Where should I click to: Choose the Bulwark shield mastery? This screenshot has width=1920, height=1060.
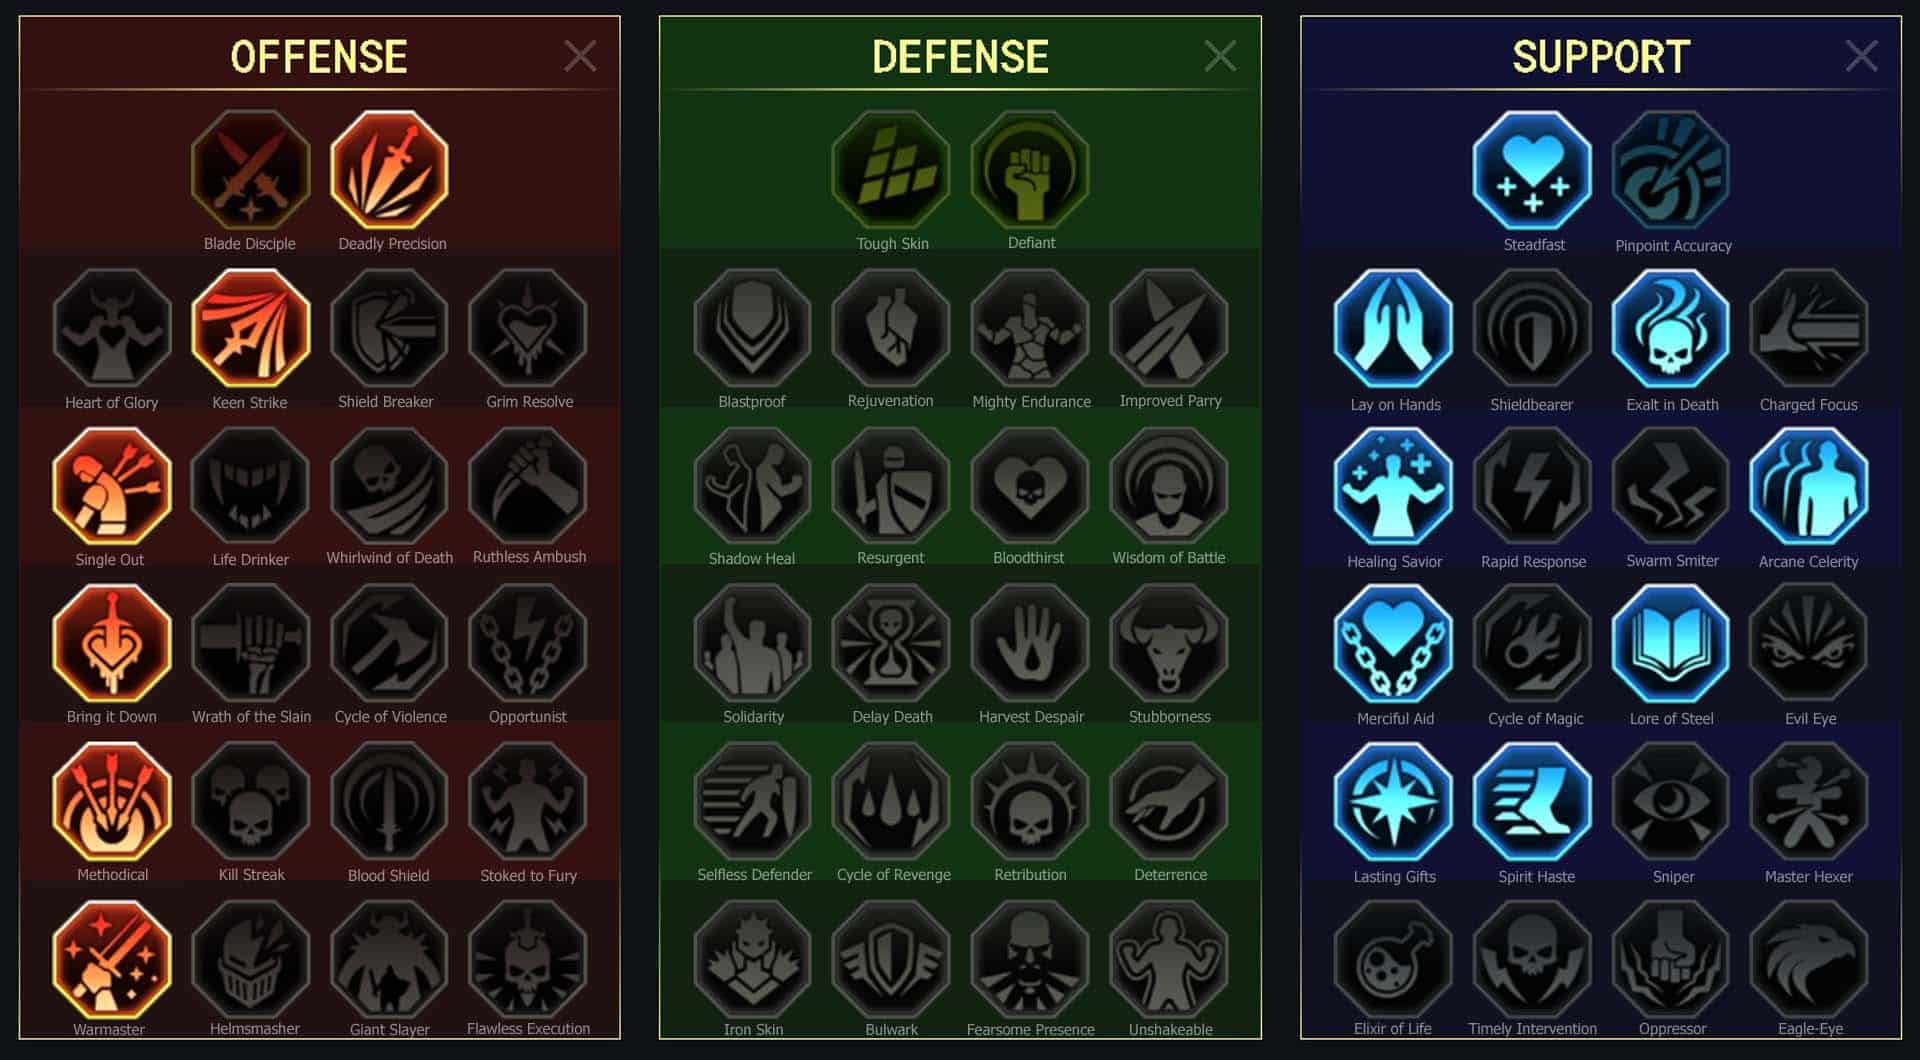coord(891,959)
